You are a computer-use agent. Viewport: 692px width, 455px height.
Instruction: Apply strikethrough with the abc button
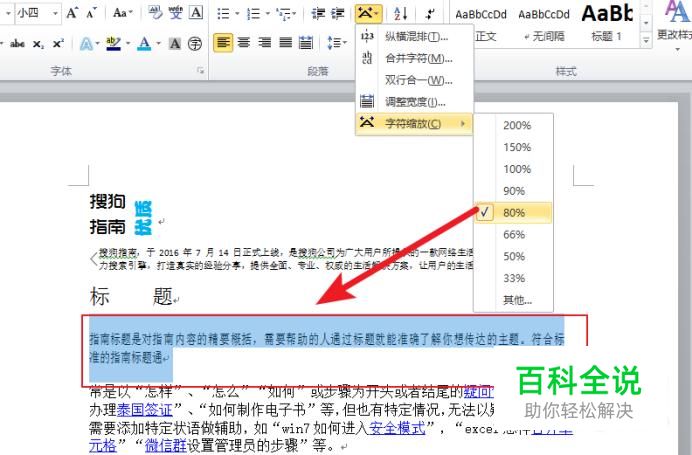click(x=17, y=43)
